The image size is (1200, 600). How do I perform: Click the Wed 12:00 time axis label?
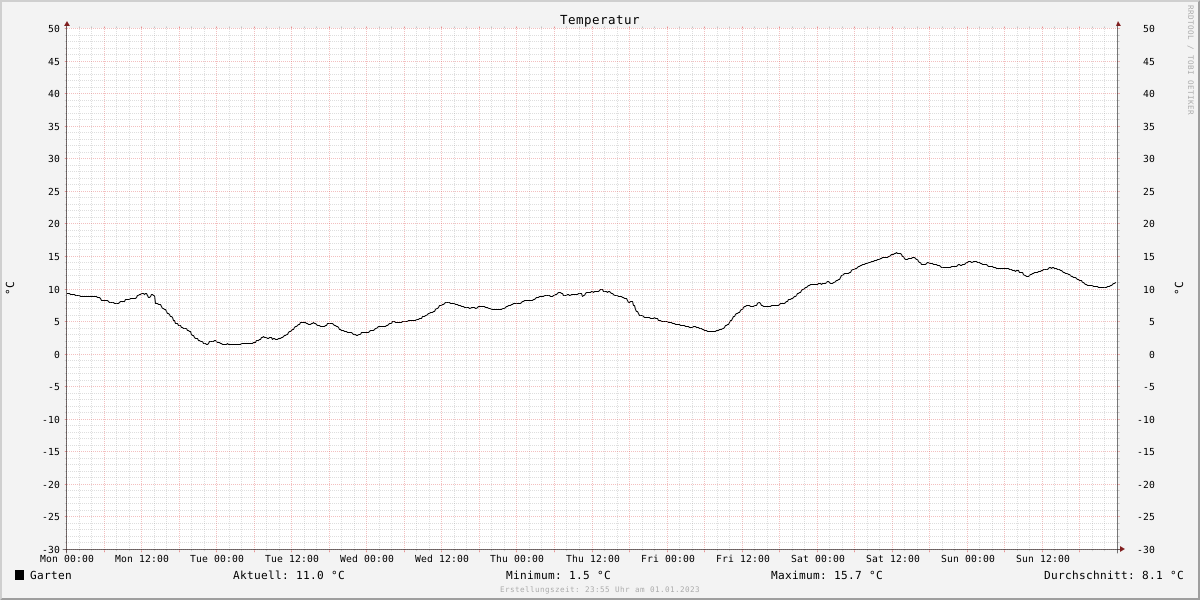(x=442, y=559)
